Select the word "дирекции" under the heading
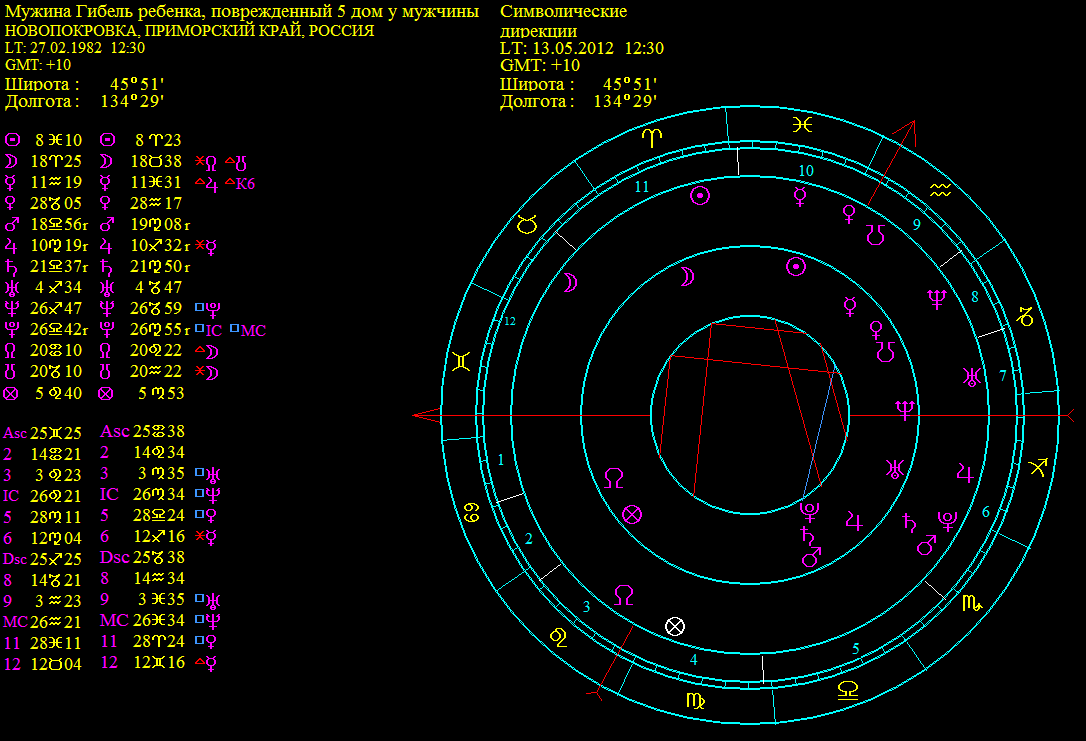This screenshot has width=1086, height=741. tap(539, 32)
